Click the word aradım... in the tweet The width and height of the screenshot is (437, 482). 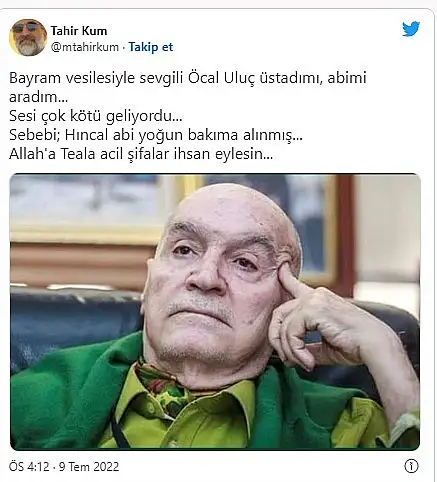[x=38, y=97]
